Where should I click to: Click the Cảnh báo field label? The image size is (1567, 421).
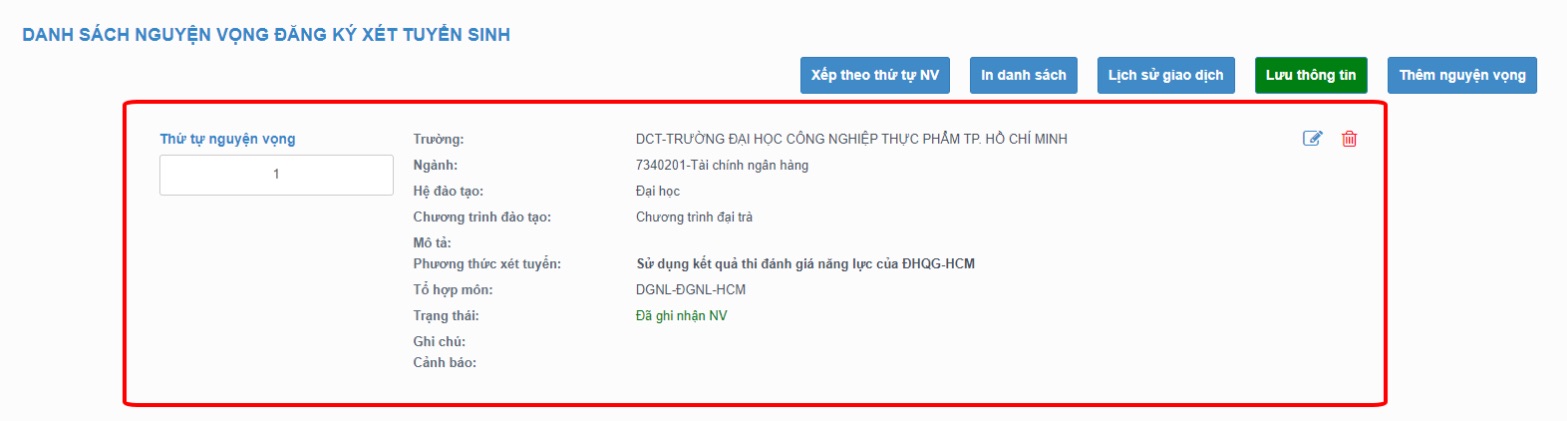coord(444,362)
